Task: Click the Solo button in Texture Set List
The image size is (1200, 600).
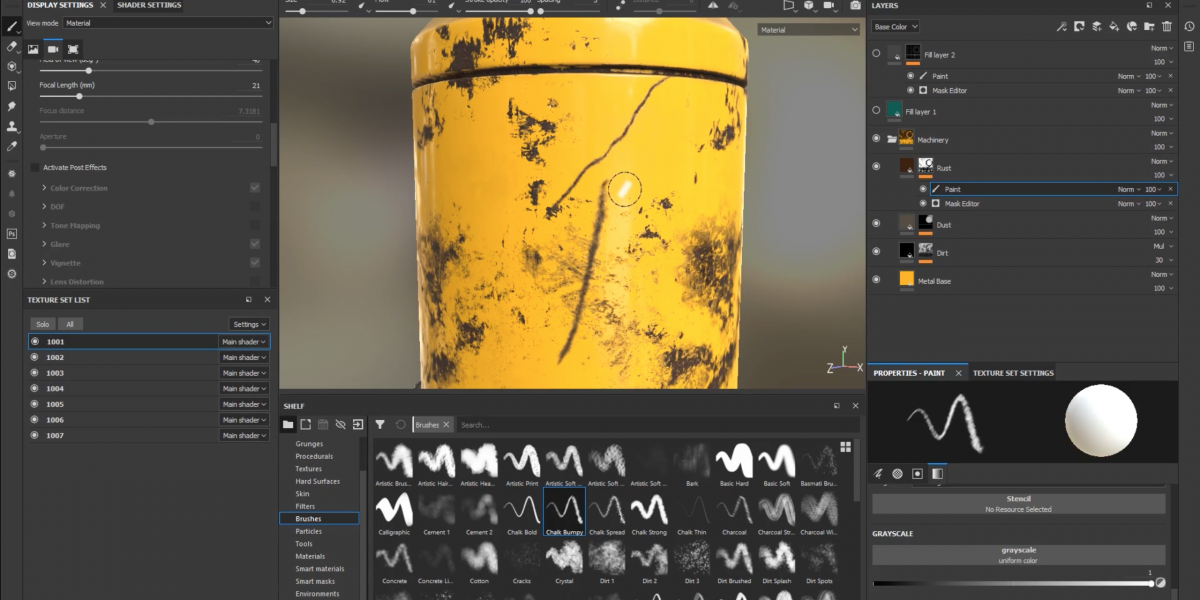Action: point(42,324)
